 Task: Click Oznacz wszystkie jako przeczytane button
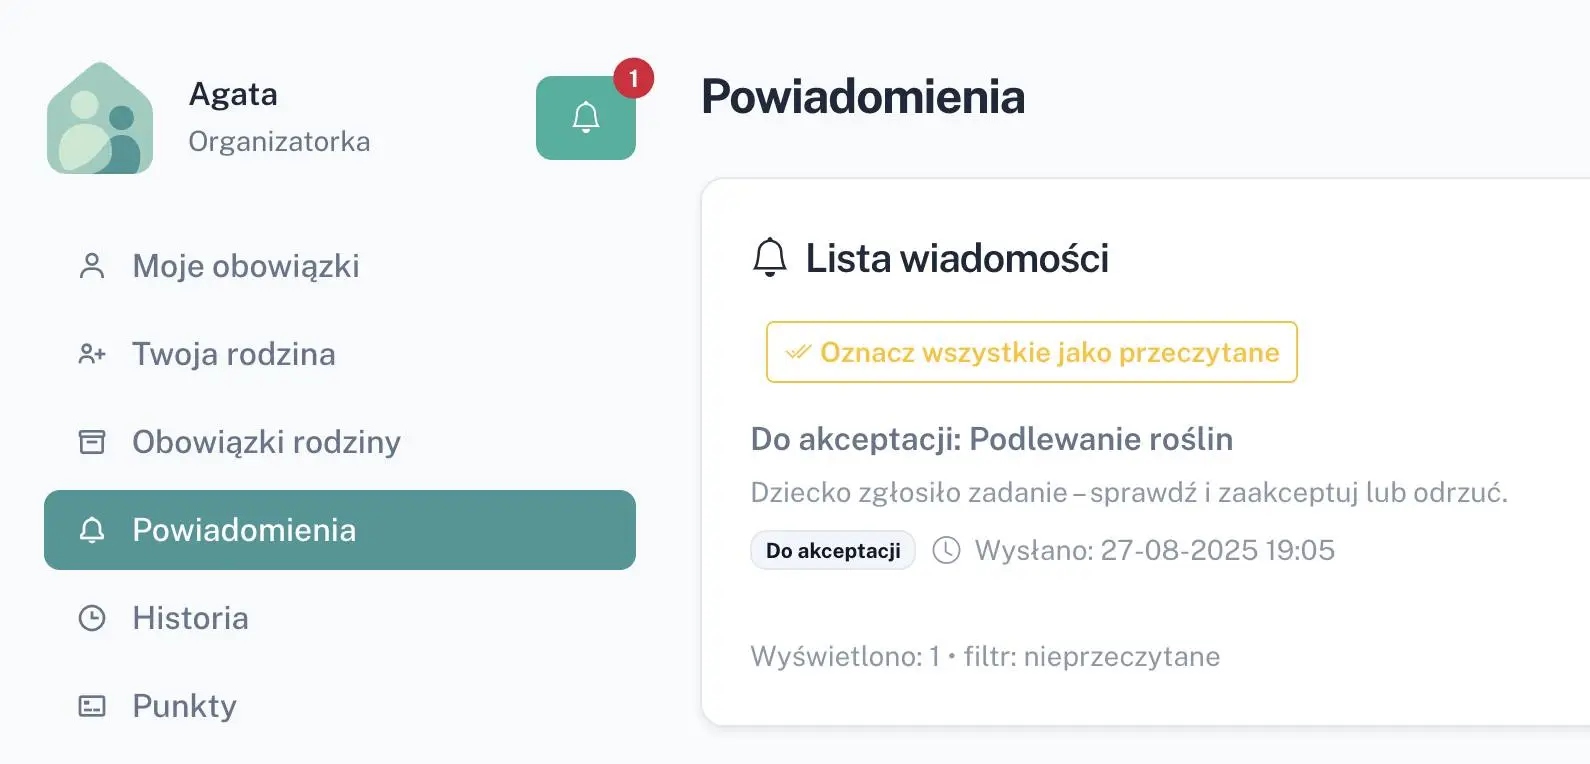1031,352
